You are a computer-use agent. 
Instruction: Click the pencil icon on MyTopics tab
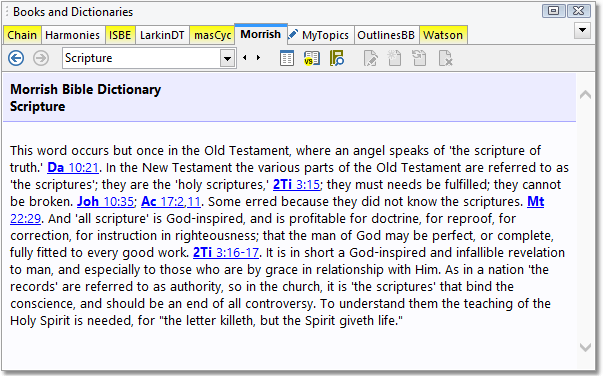pyautogui.click(x=293, y=34)
